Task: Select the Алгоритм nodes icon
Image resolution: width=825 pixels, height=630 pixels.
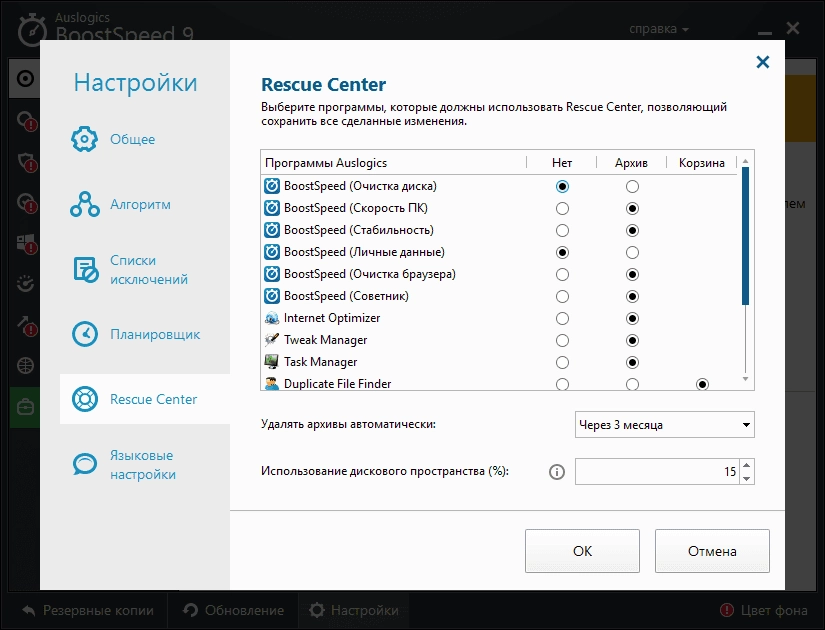Action: [x=85, y=204]
